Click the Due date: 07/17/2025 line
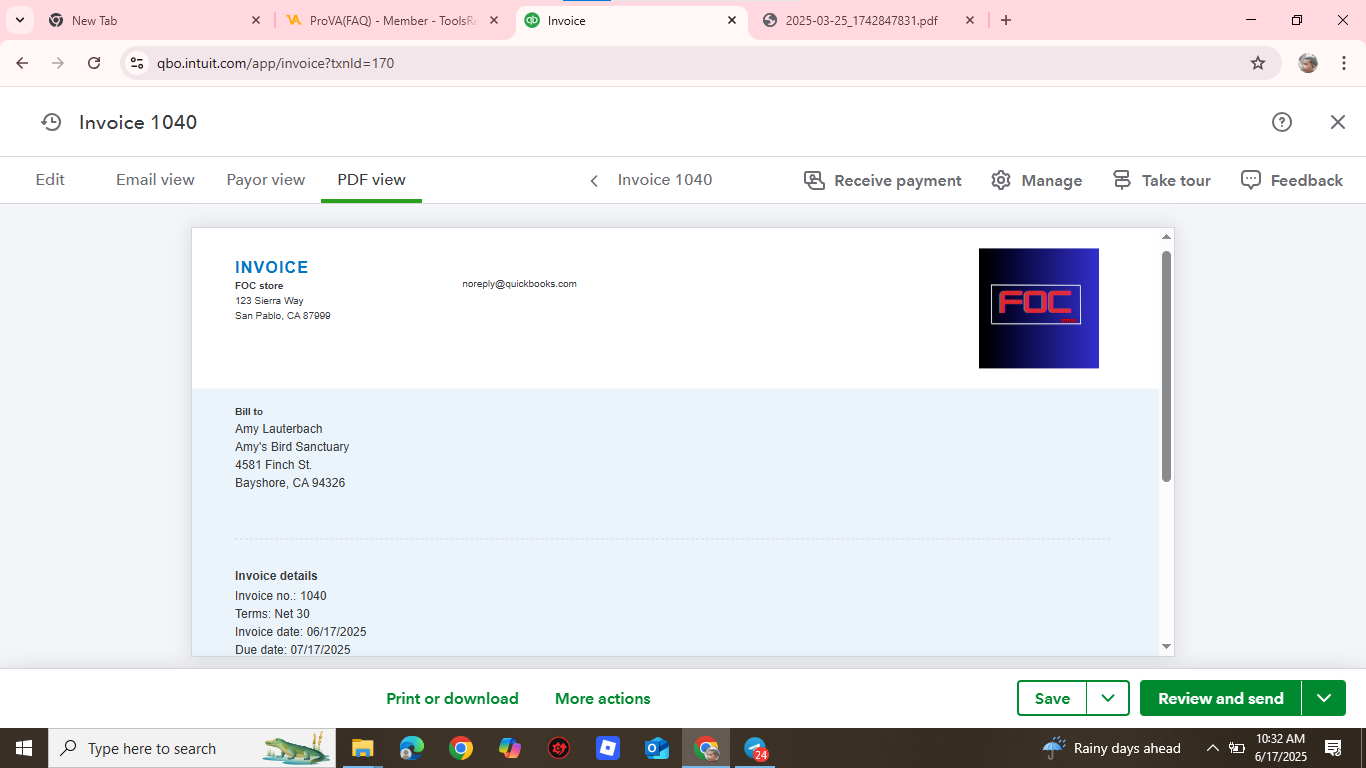Image resolution: width=1366 pixels, height=768 pixels. click(293, 650)
